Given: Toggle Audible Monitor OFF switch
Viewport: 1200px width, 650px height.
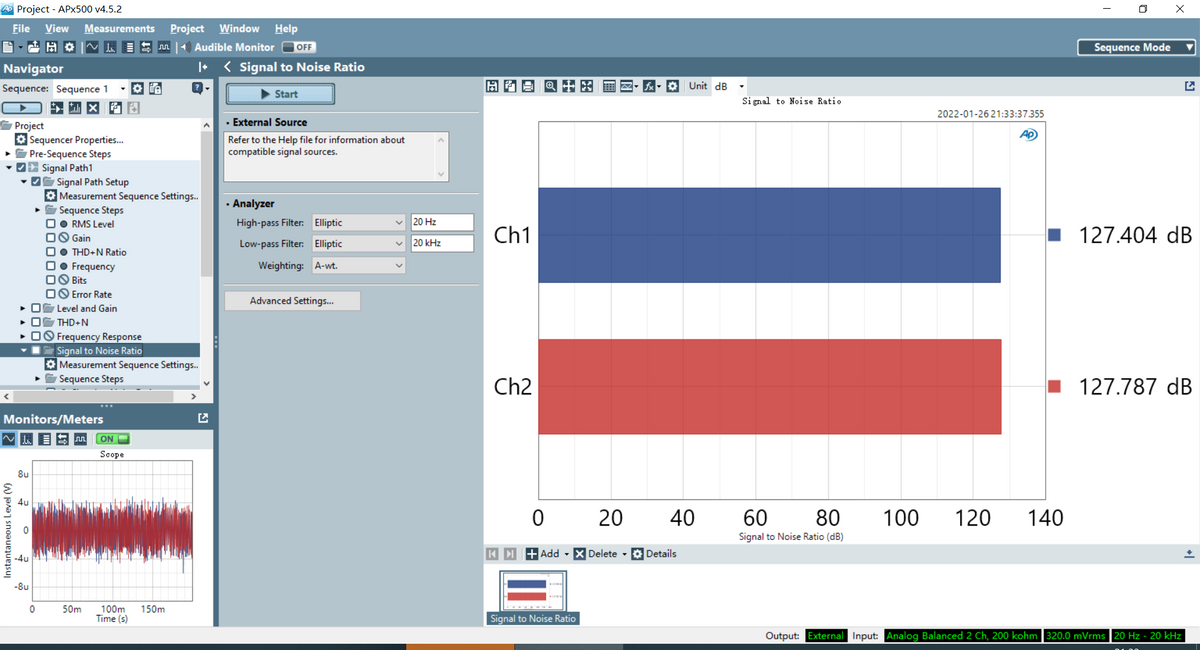Looking at the screenshot, I should (x=299, y=47).
